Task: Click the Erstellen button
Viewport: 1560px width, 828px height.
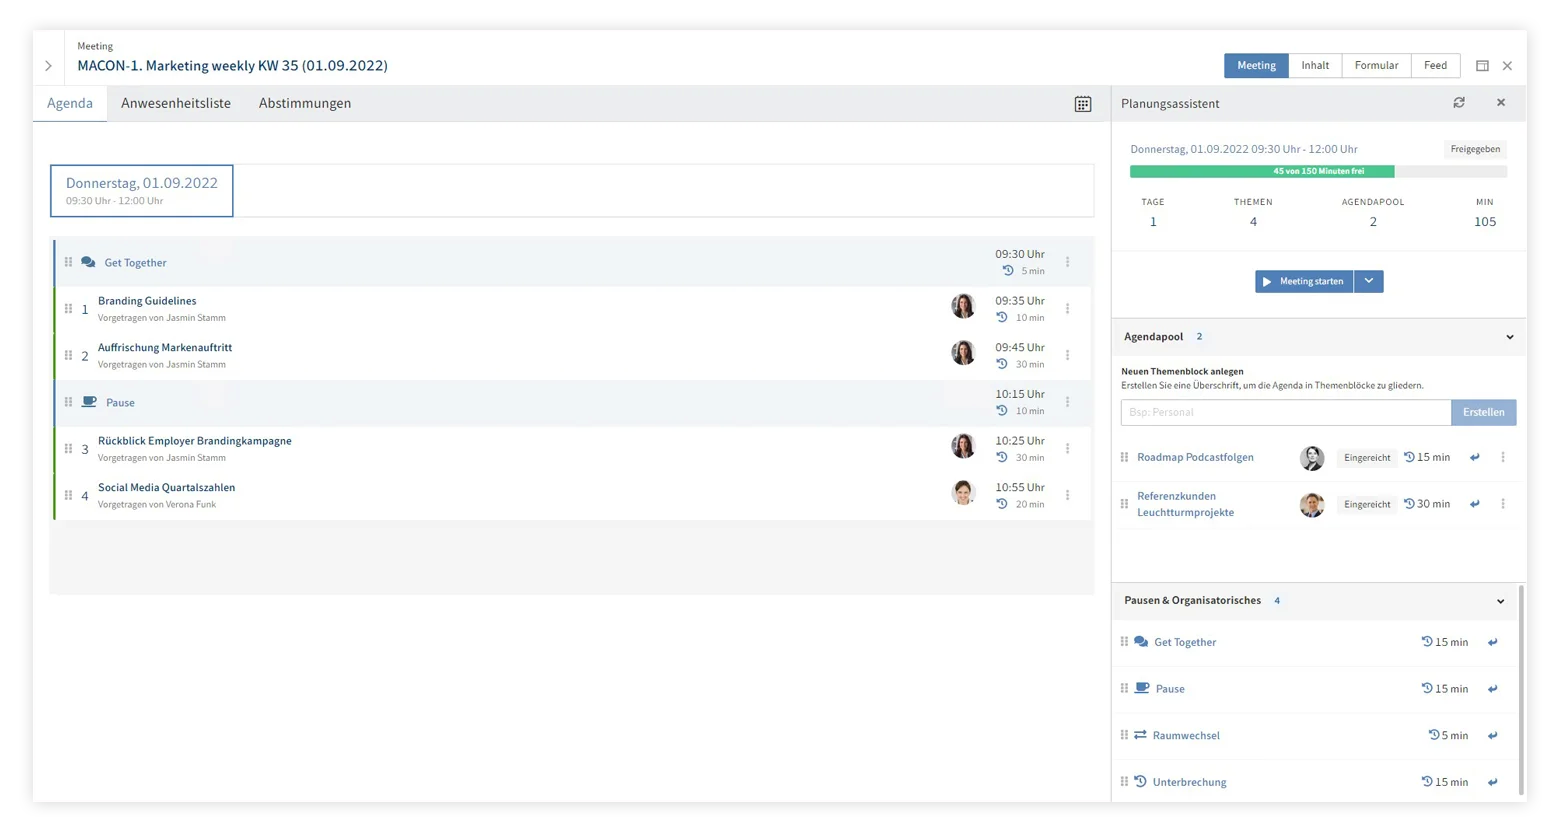Action: pos(1483,413)
